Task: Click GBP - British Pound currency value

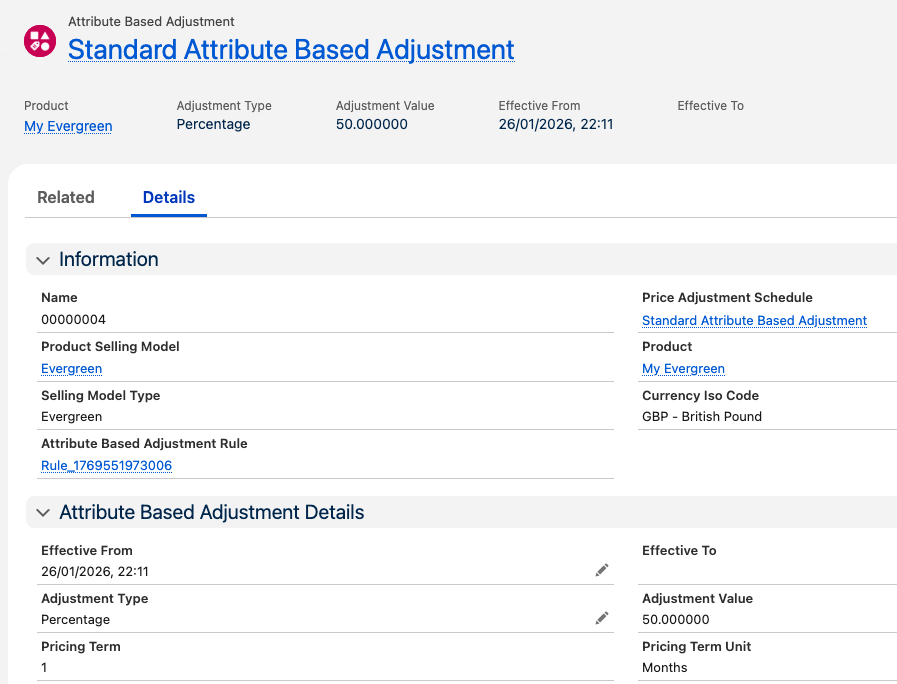Action: [701, 416]
